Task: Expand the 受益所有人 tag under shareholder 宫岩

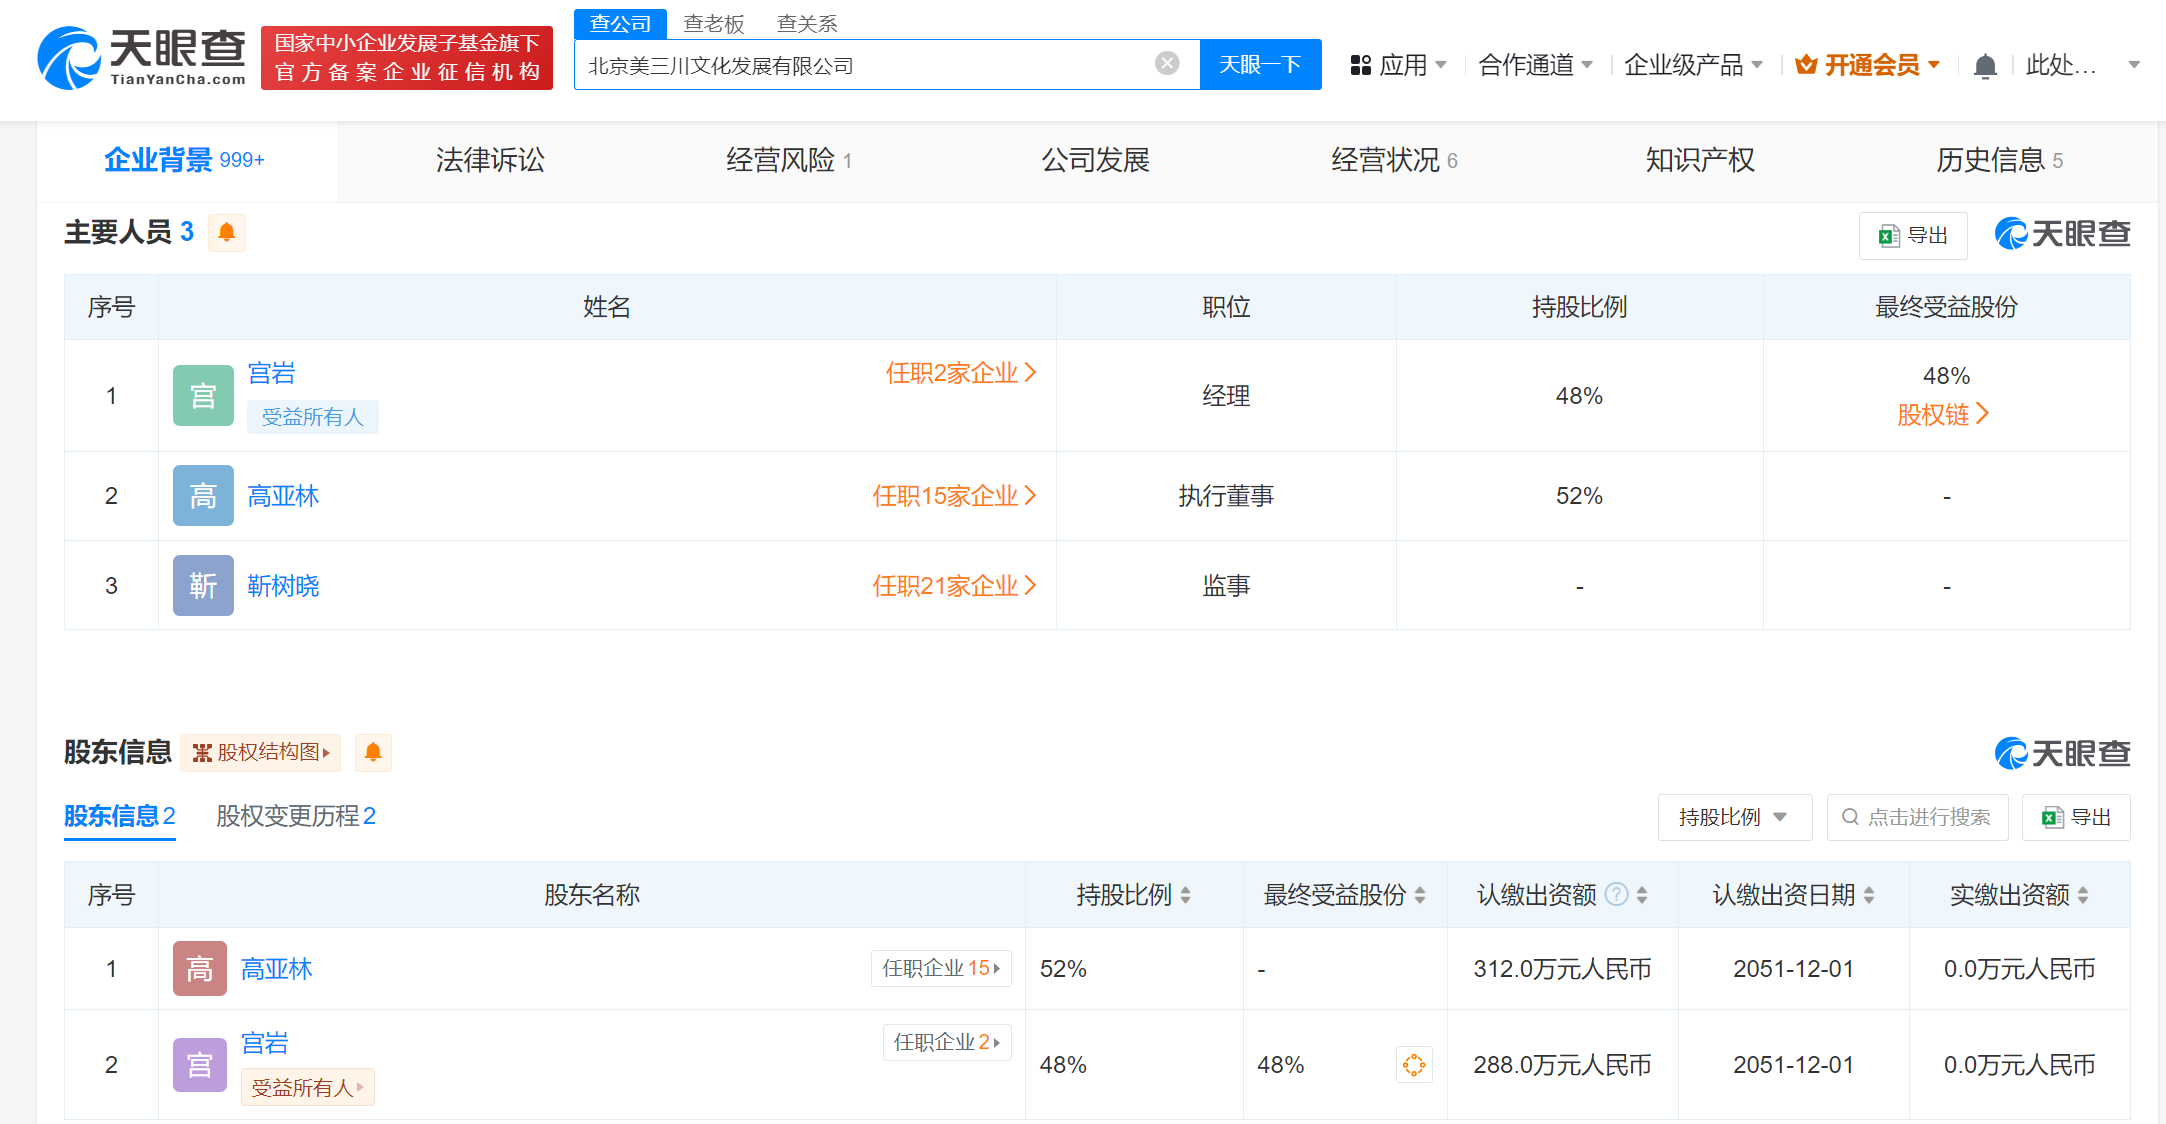Action: tap(307, 1087)
